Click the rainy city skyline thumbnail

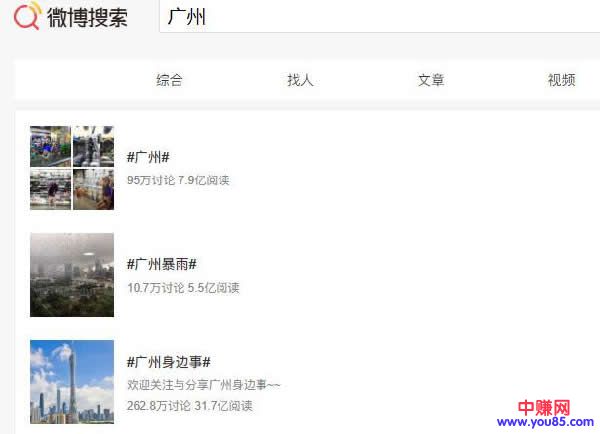coord(72,275)
